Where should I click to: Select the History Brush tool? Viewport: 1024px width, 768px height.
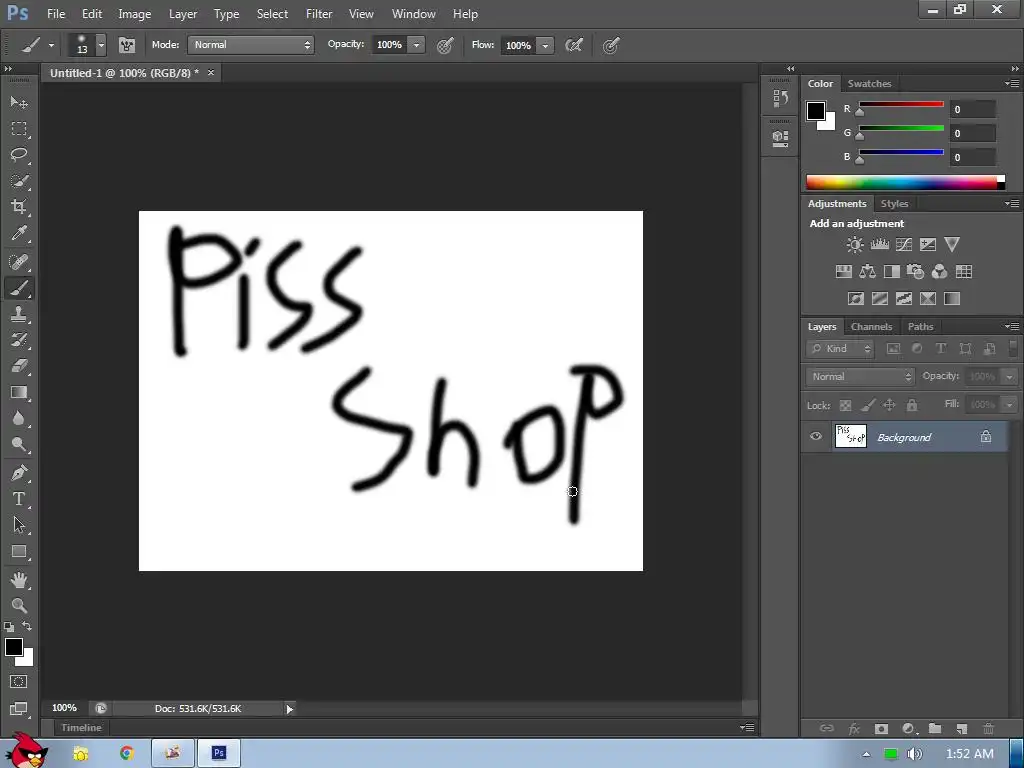tap(19, 340)
